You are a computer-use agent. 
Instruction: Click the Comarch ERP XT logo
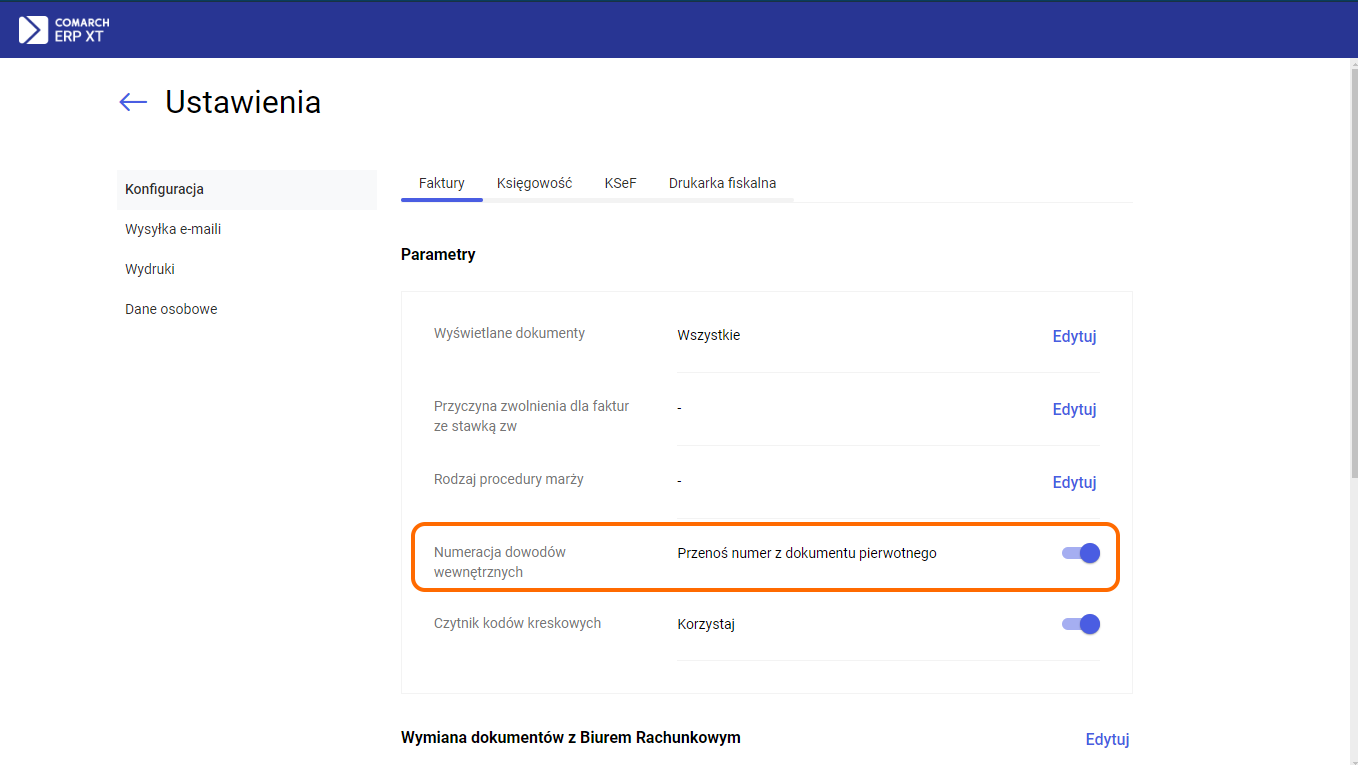tap(64, 29)
